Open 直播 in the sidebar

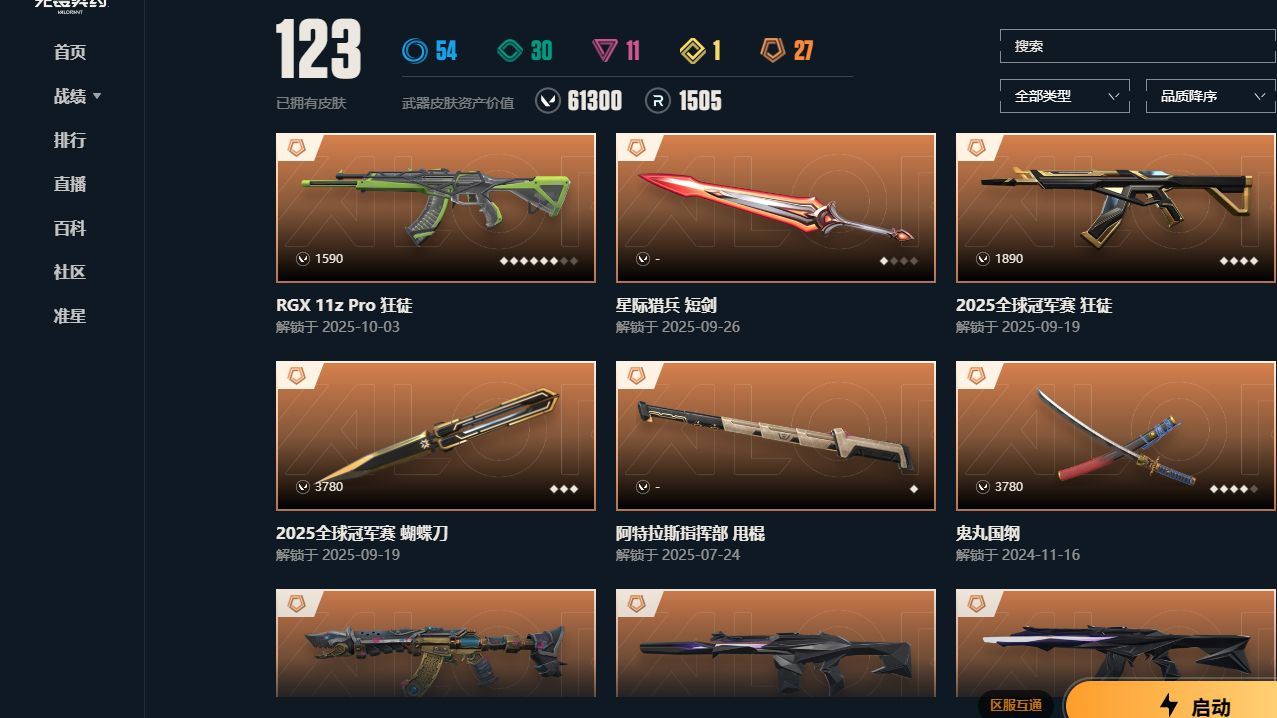click(70, 184)
